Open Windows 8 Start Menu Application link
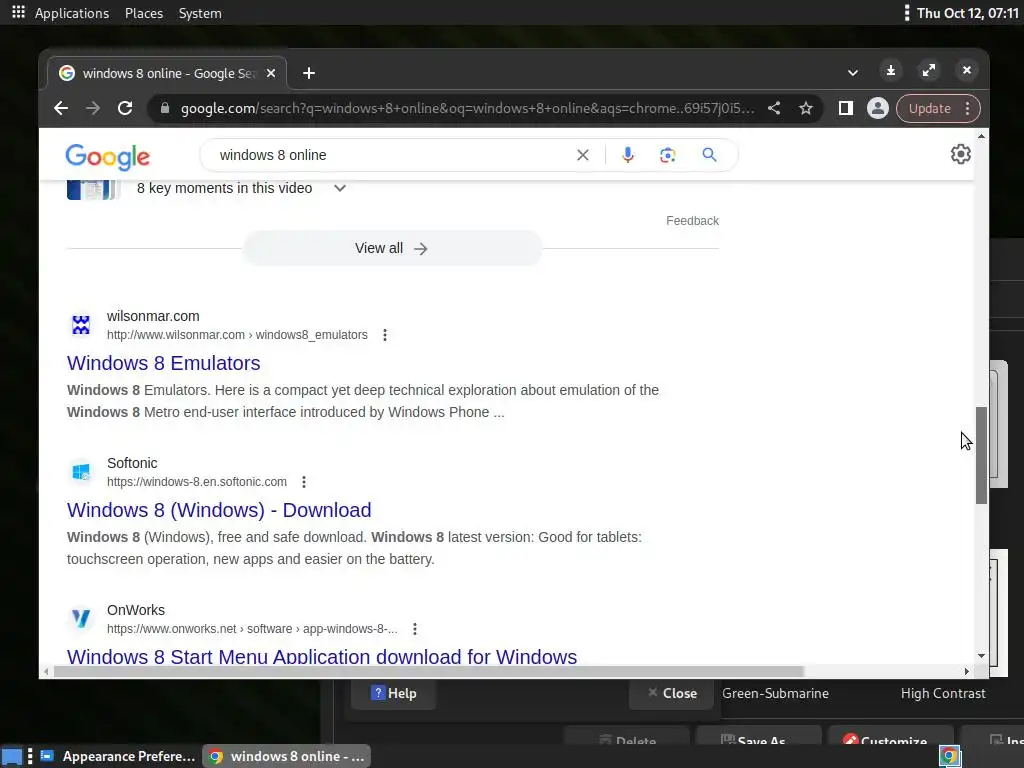Screen dimensions: 1024x768 (322, 656)
